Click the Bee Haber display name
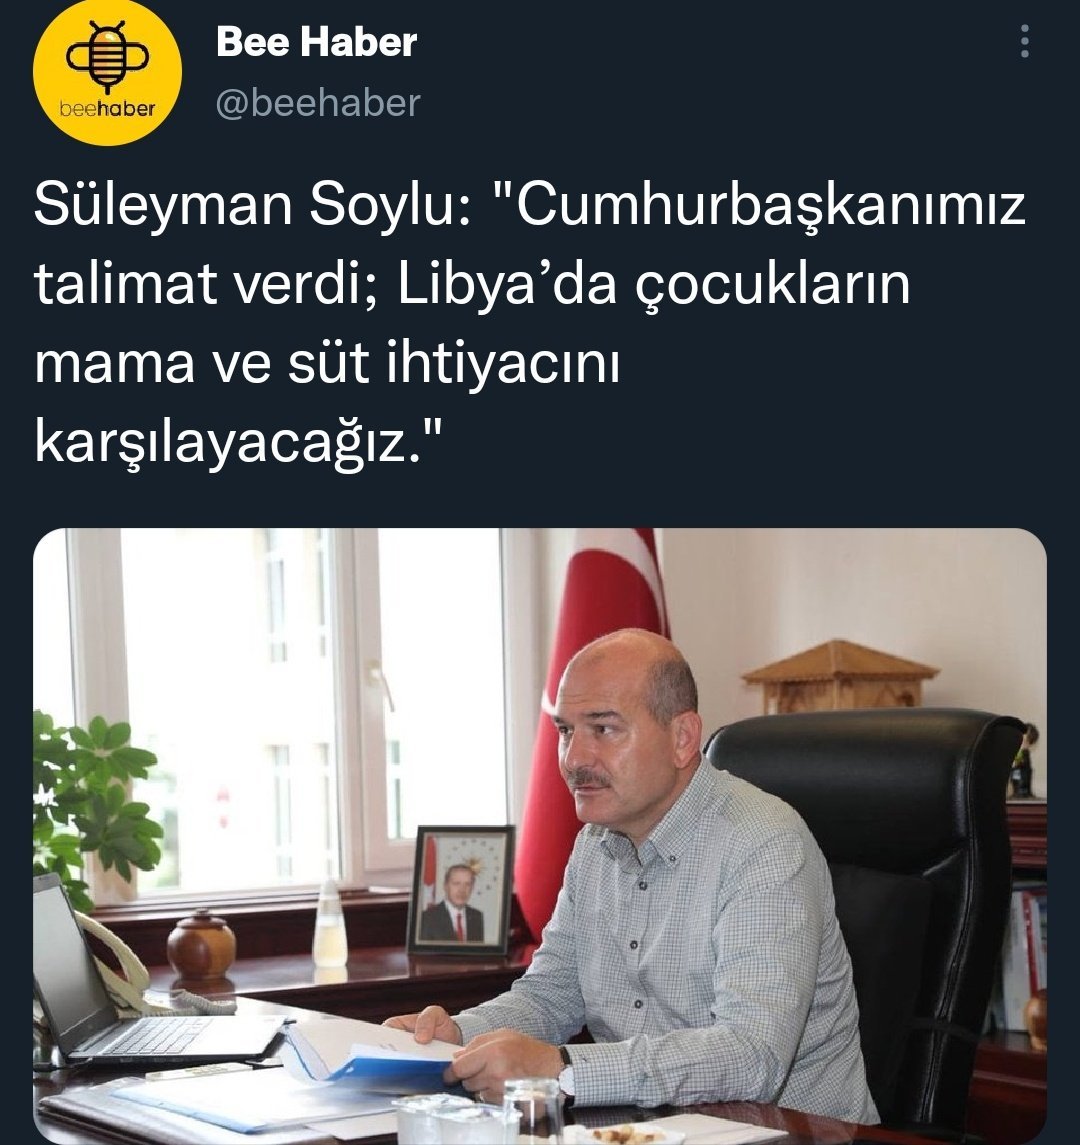This screenshot has height=1145, width=1080. click(x=316, y=42)
